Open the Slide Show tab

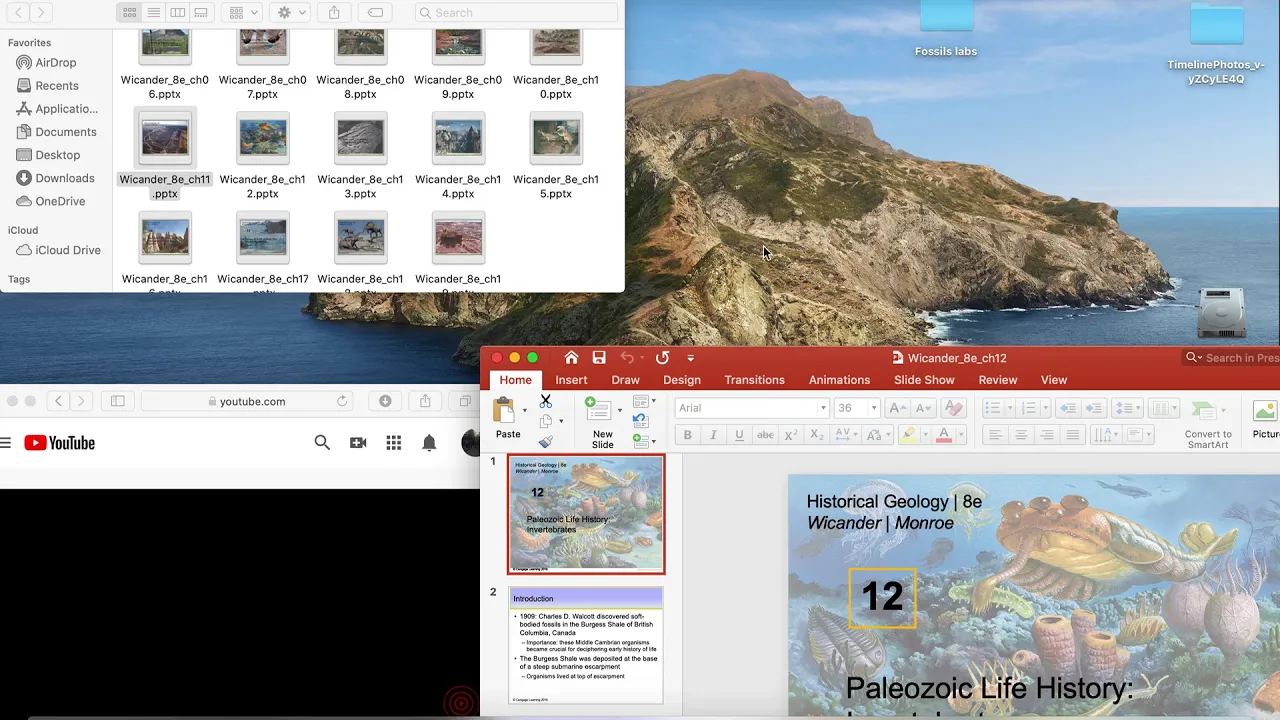pos(924,380)
